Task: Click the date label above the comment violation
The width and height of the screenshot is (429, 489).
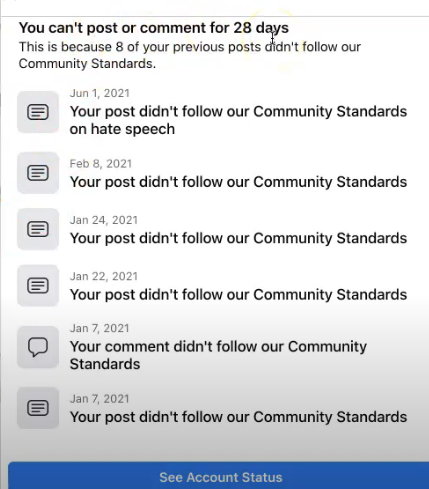Action: (99, 328)
